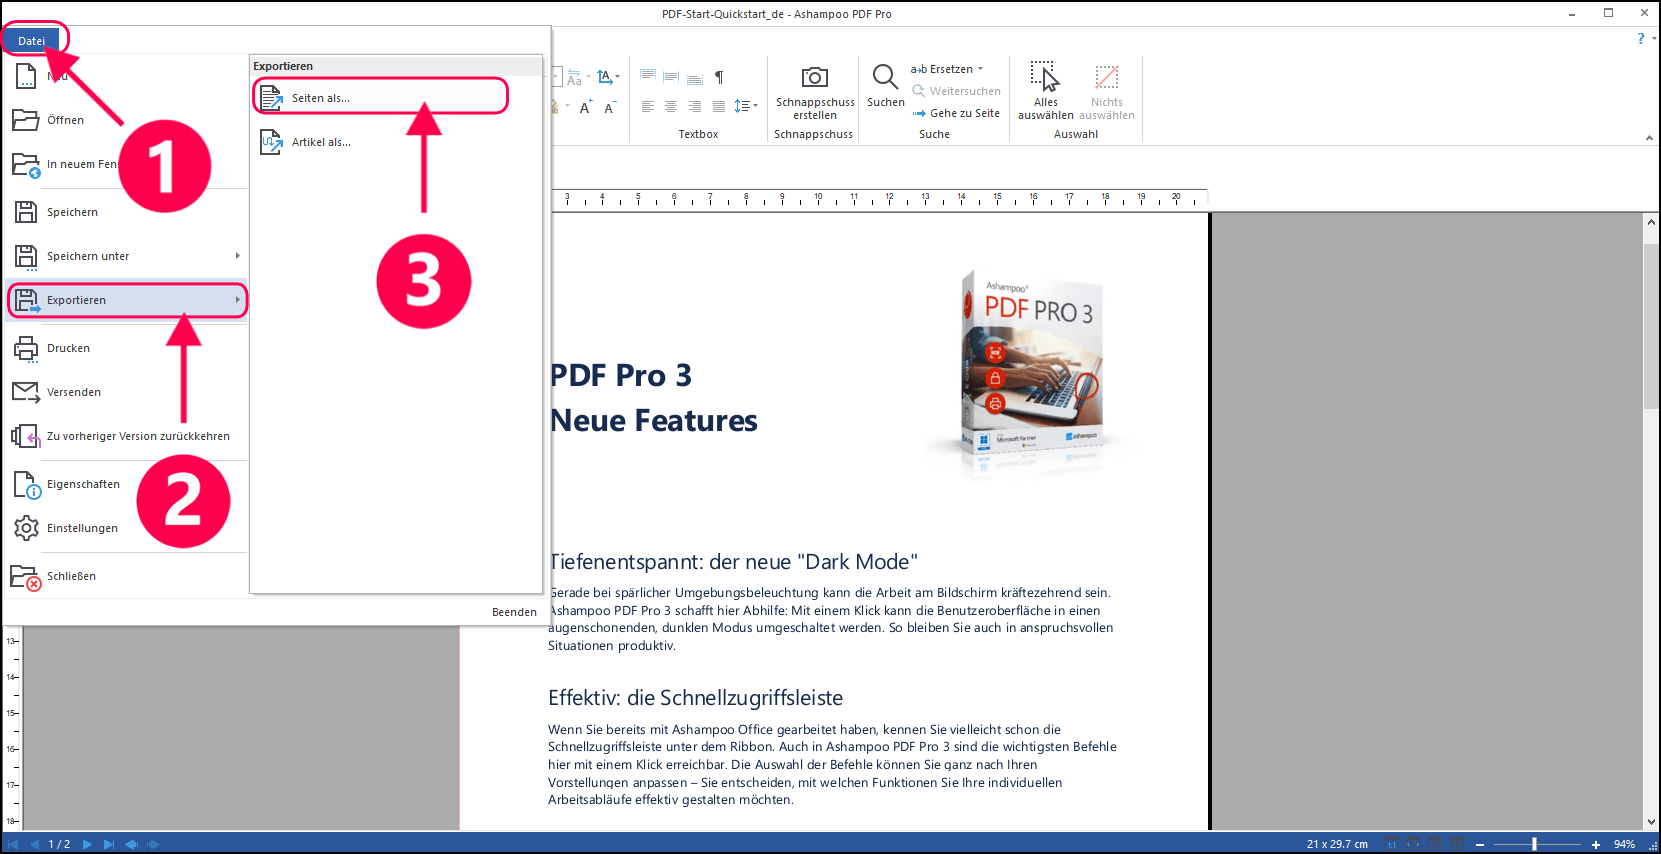This screenshot has height=854, width=1661.
Task: Click the 21 x 29.7 cm page size
Action: 1337,844
